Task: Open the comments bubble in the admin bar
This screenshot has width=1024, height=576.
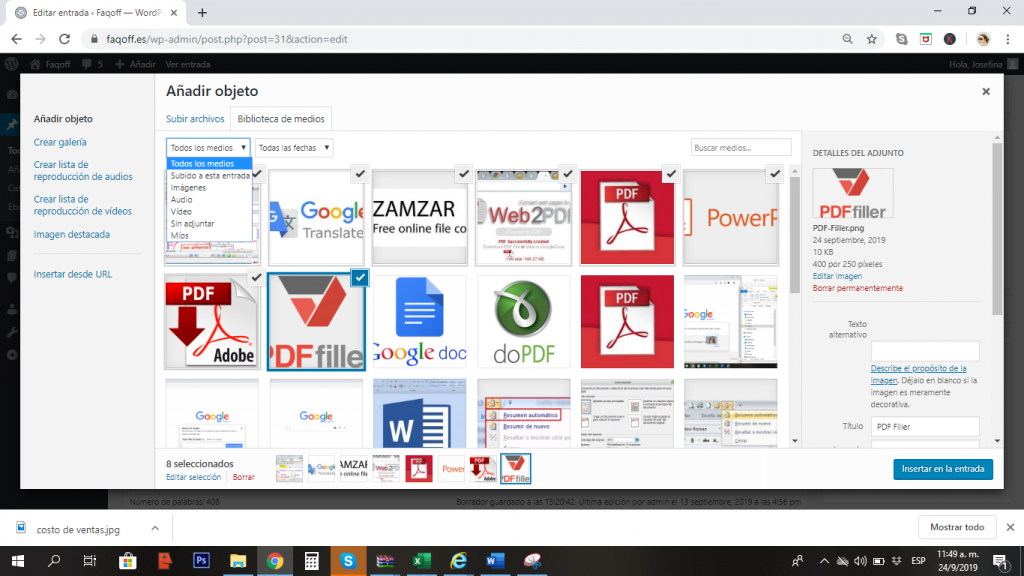Action: pyautogui.click(x=92, y=64)
